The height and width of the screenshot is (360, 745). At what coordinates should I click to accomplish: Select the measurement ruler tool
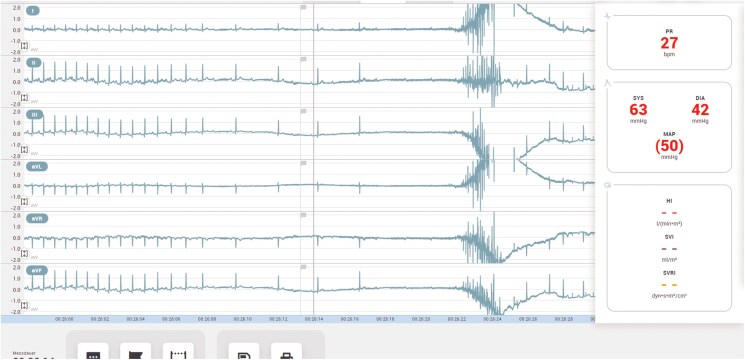pyautogui.click(x=178, y=351)
